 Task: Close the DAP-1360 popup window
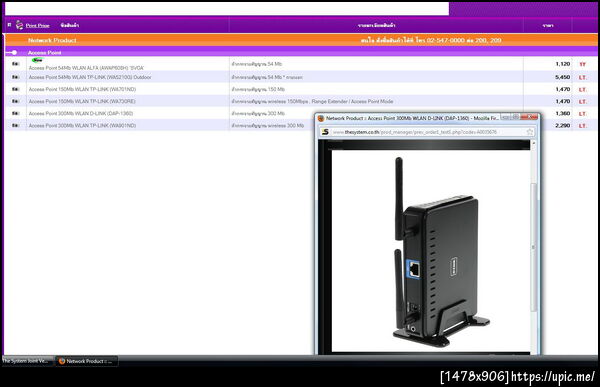[x=529, y=117]
